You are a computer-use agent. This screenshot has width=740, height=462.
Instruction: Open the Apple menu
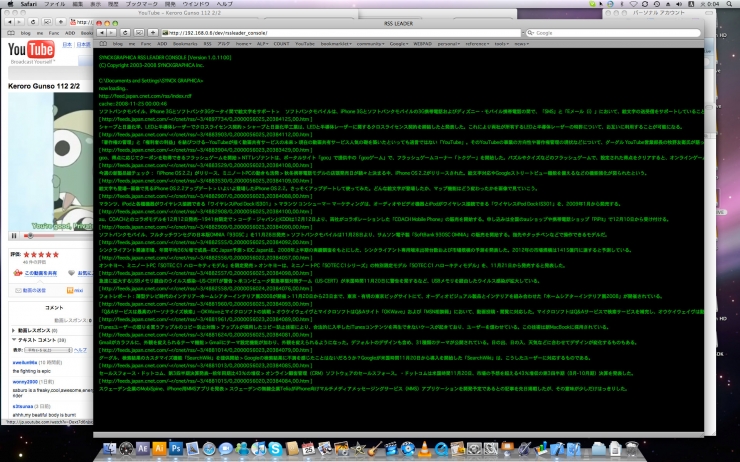click(10, 4)
